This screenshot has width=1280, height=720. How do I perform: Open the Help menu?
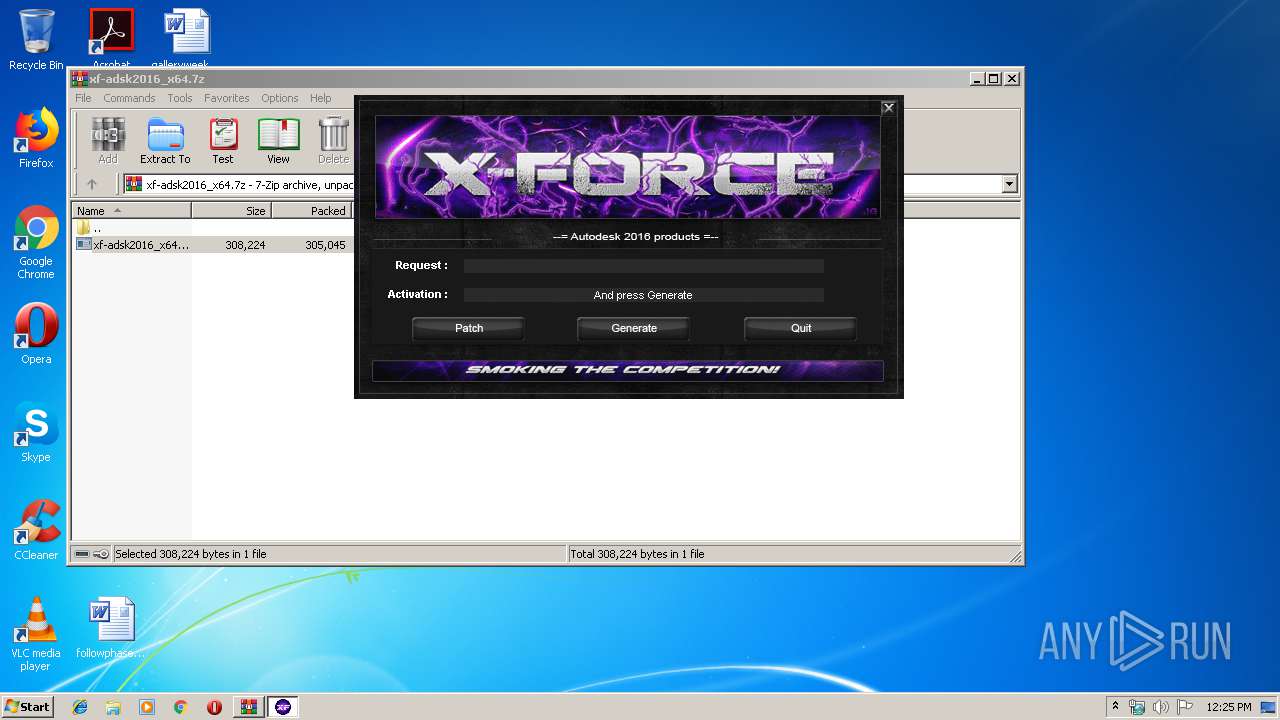coord(320,98)
